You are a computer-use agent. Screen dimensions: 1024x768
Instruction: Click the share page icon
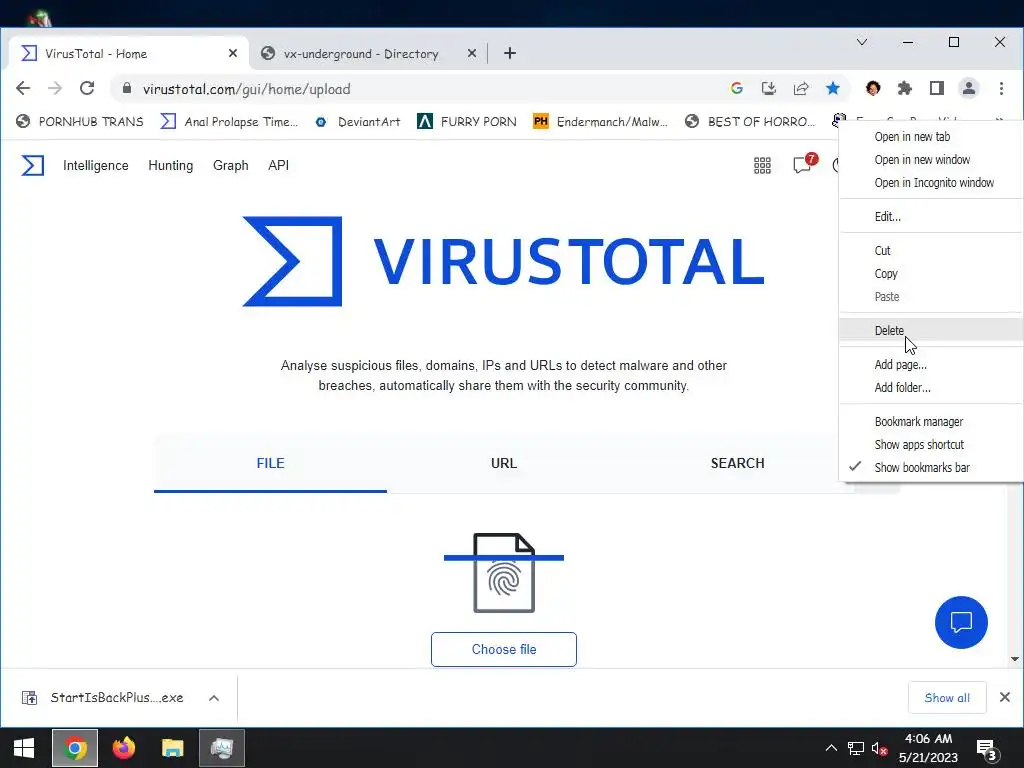pyautogui.click(x=801, y=88)
